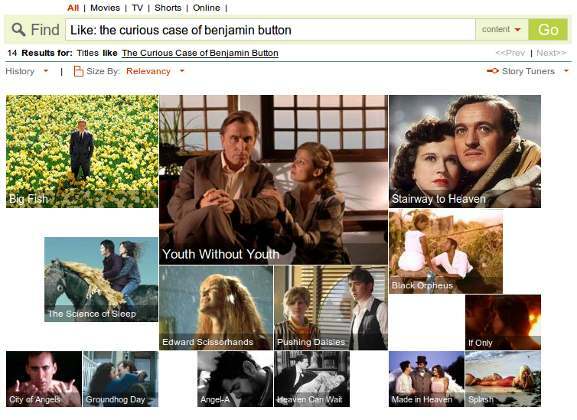Click the magnifying glass Find icon
The height and width of the screenshot is (420, 577).
point(18,29)
